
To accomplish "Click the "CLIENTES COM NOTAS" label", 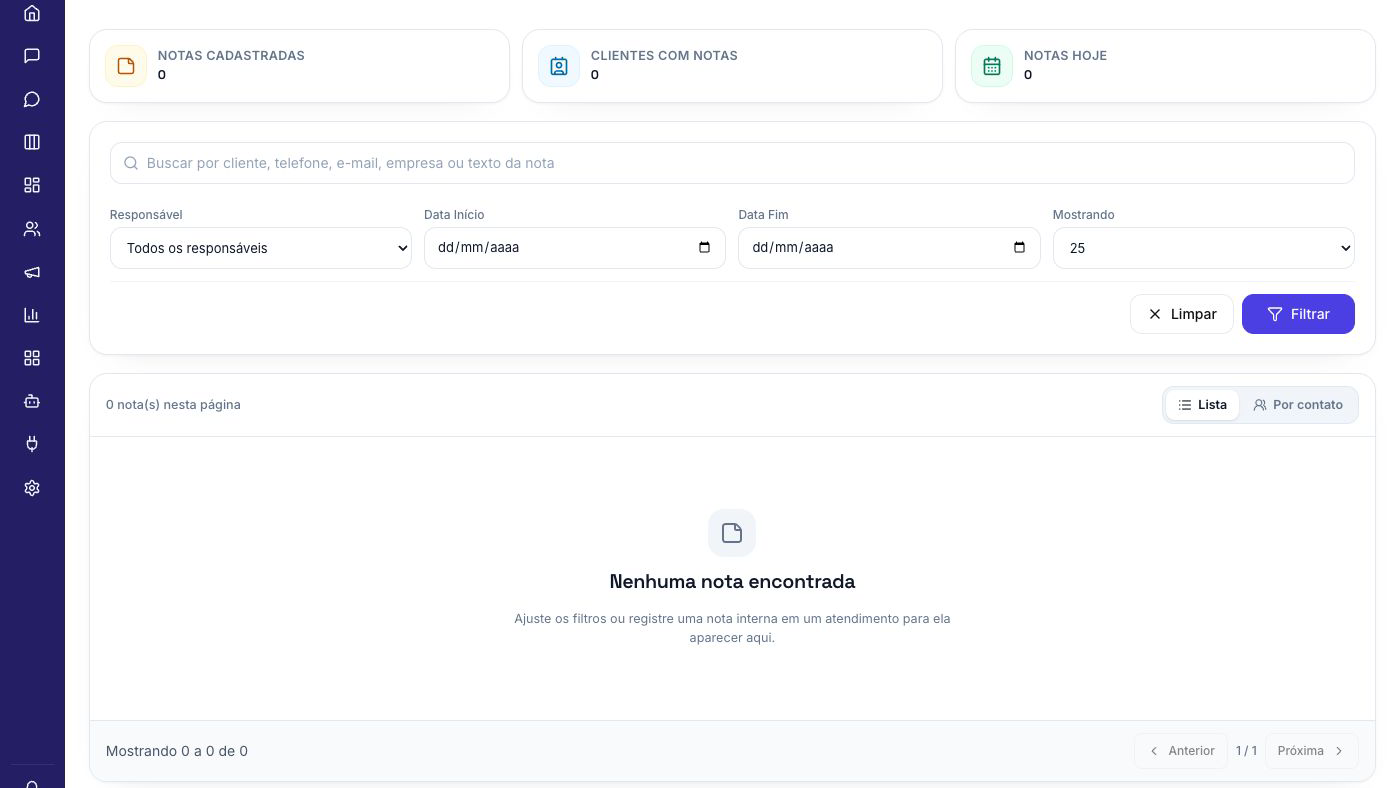I will pos(664,56).
